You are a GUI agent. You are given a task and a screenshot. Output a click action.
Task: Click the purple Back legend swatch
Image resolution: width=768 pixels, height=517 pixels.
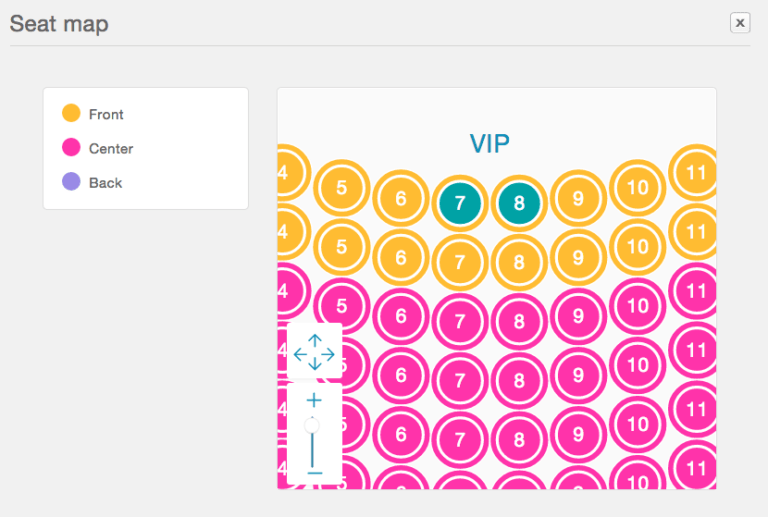[x=71, y=182]
